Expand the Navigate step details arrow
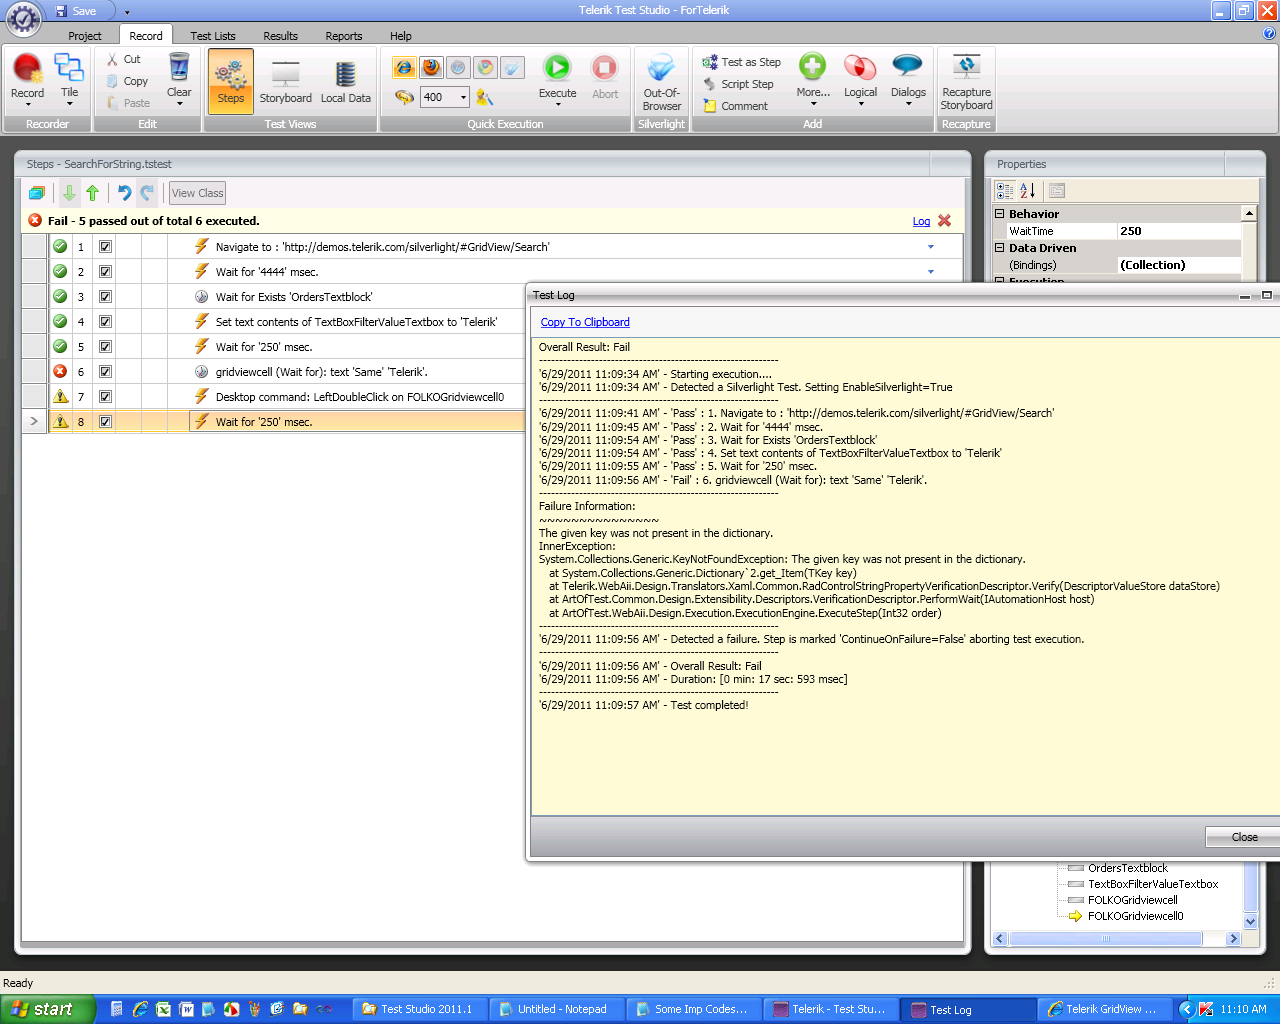 point(931,247)
